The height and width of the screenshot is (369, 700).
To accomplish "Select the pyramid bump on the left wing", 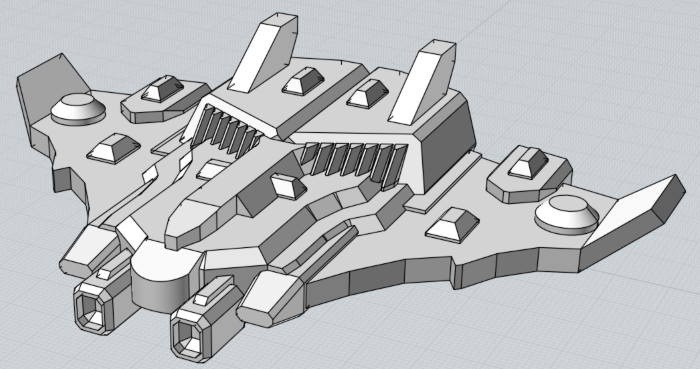I will (x=114, y=148).
